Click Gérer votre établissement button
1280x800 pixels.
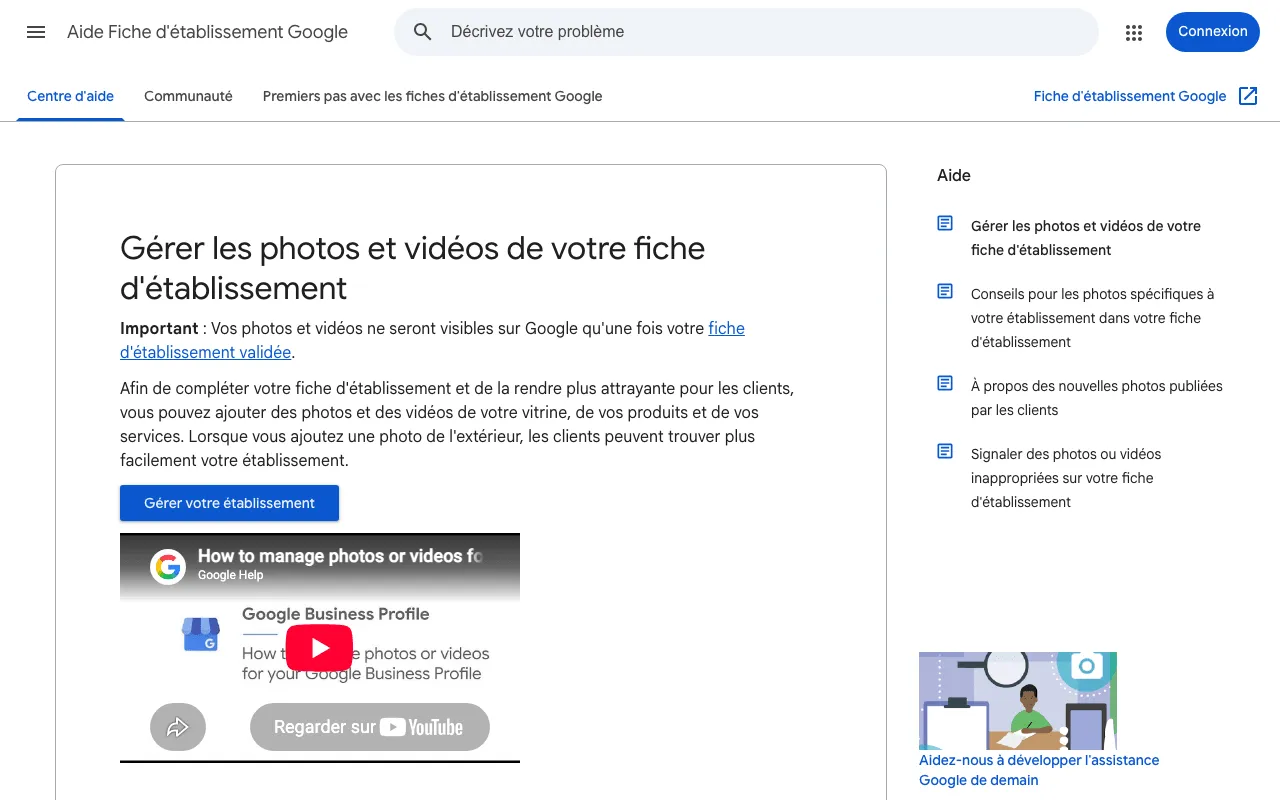(x=229, y=503)
